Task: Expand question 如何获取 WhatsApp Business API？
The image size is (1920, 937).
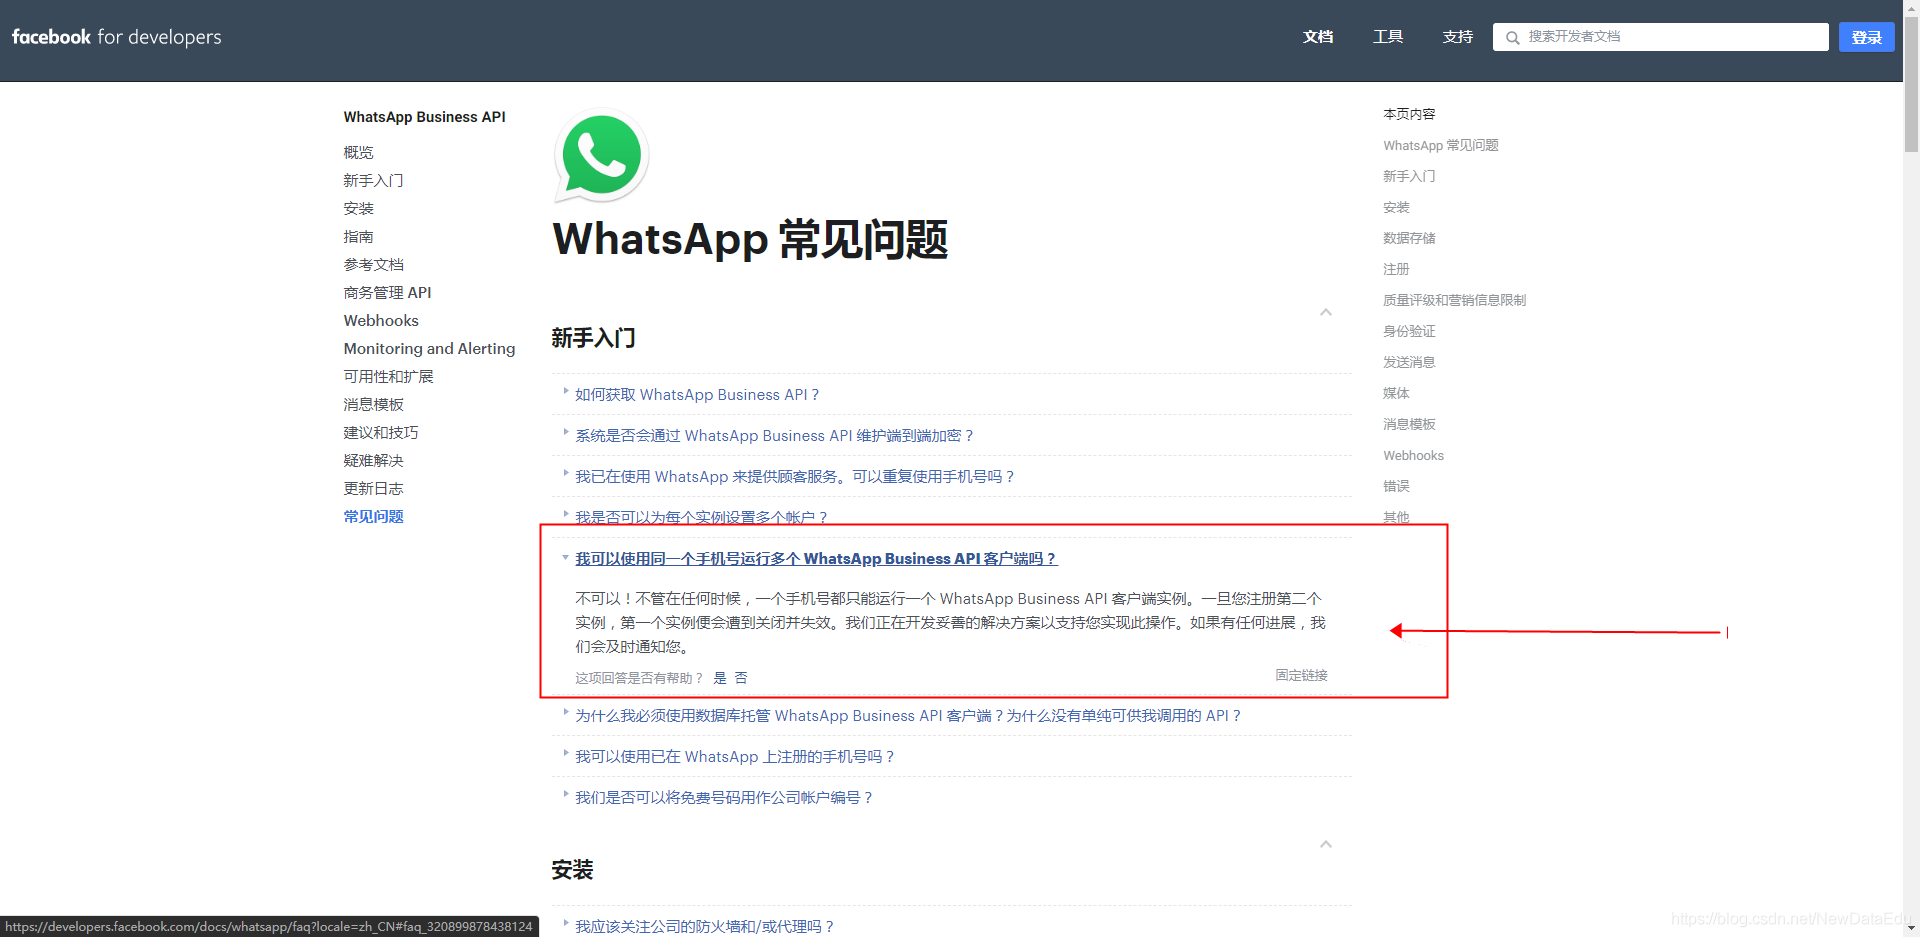Action: (697, 395)
